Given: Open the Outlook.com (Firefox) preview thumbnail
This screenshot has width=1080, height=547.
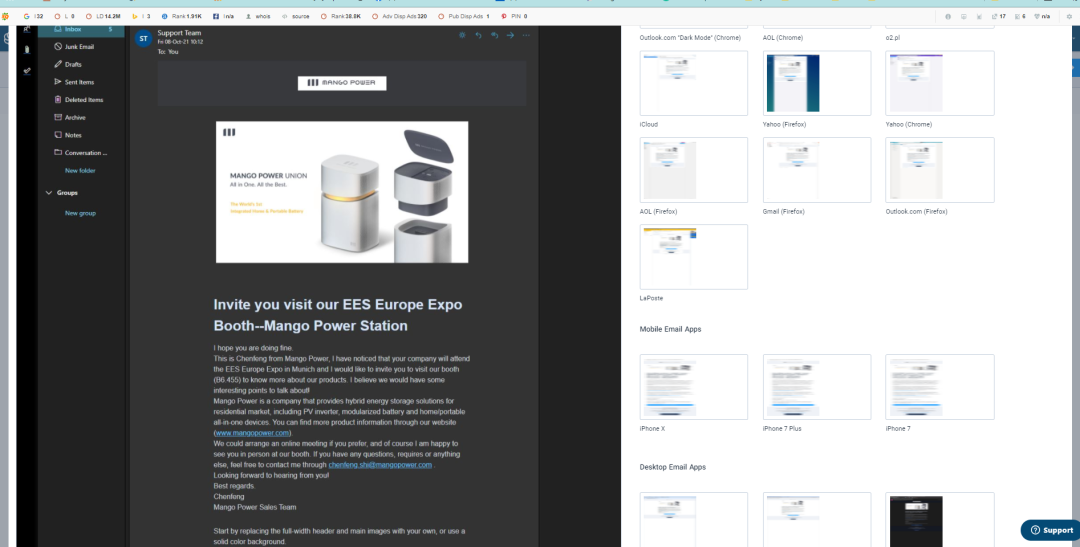Looking at the screenshot, I should (939, 170).
